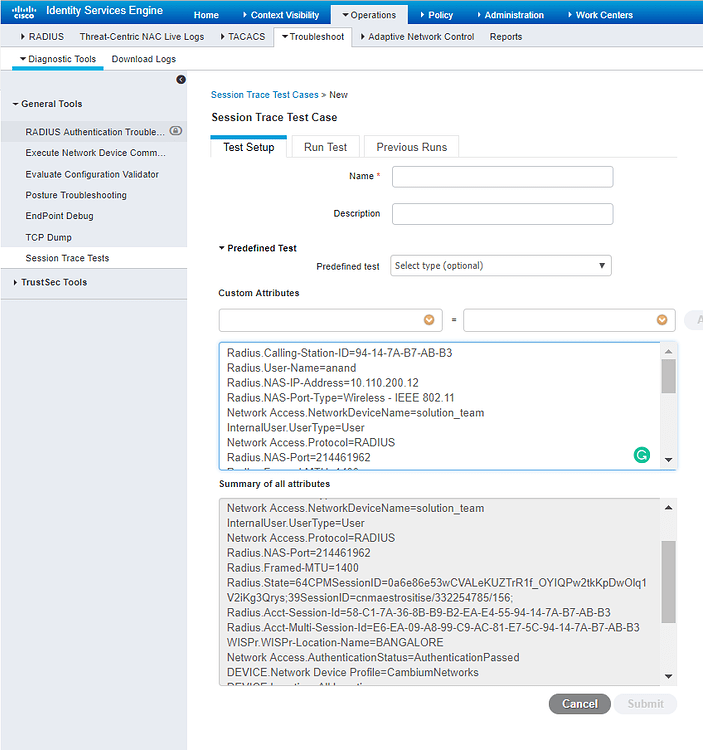The image size is (703, 750).
Task: Click scroll-up arrow of custom attributes box
Action: 668,352
